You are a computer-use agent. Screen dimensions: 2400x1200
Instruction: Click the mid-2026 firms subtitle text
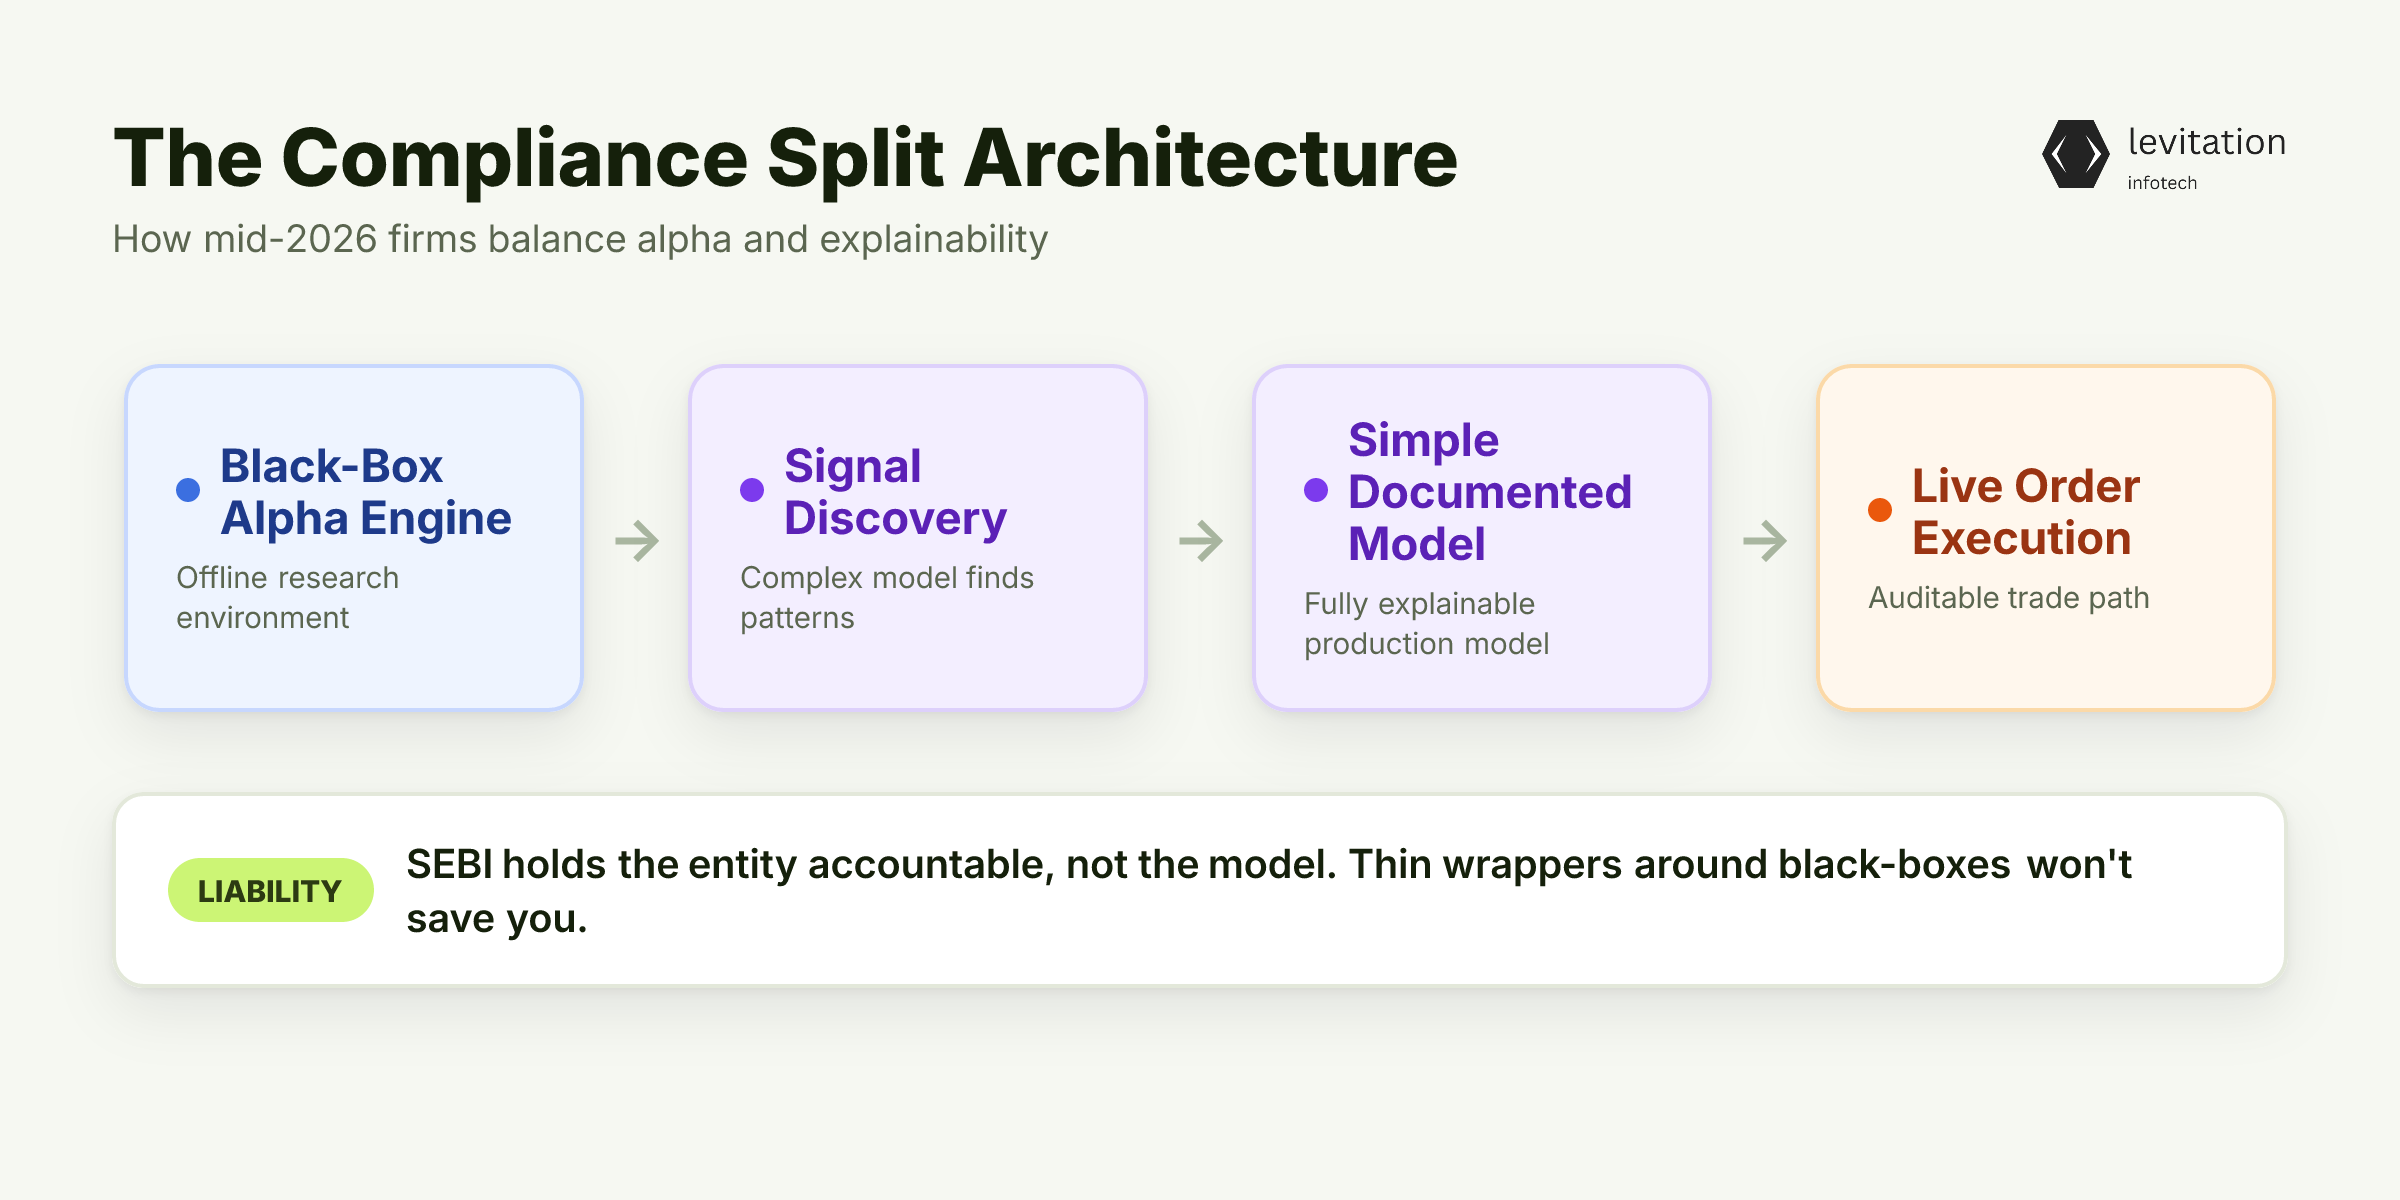(x=580, y=240)
